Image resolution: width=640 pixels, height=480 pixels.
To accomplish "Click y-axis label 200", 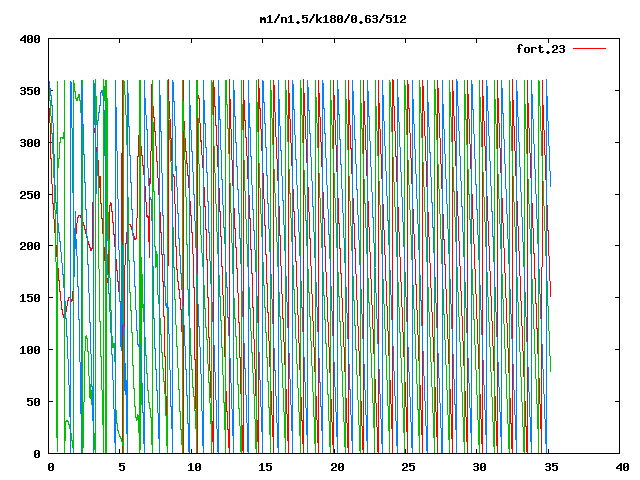I will pyautogui.click(x=30, y=246).
